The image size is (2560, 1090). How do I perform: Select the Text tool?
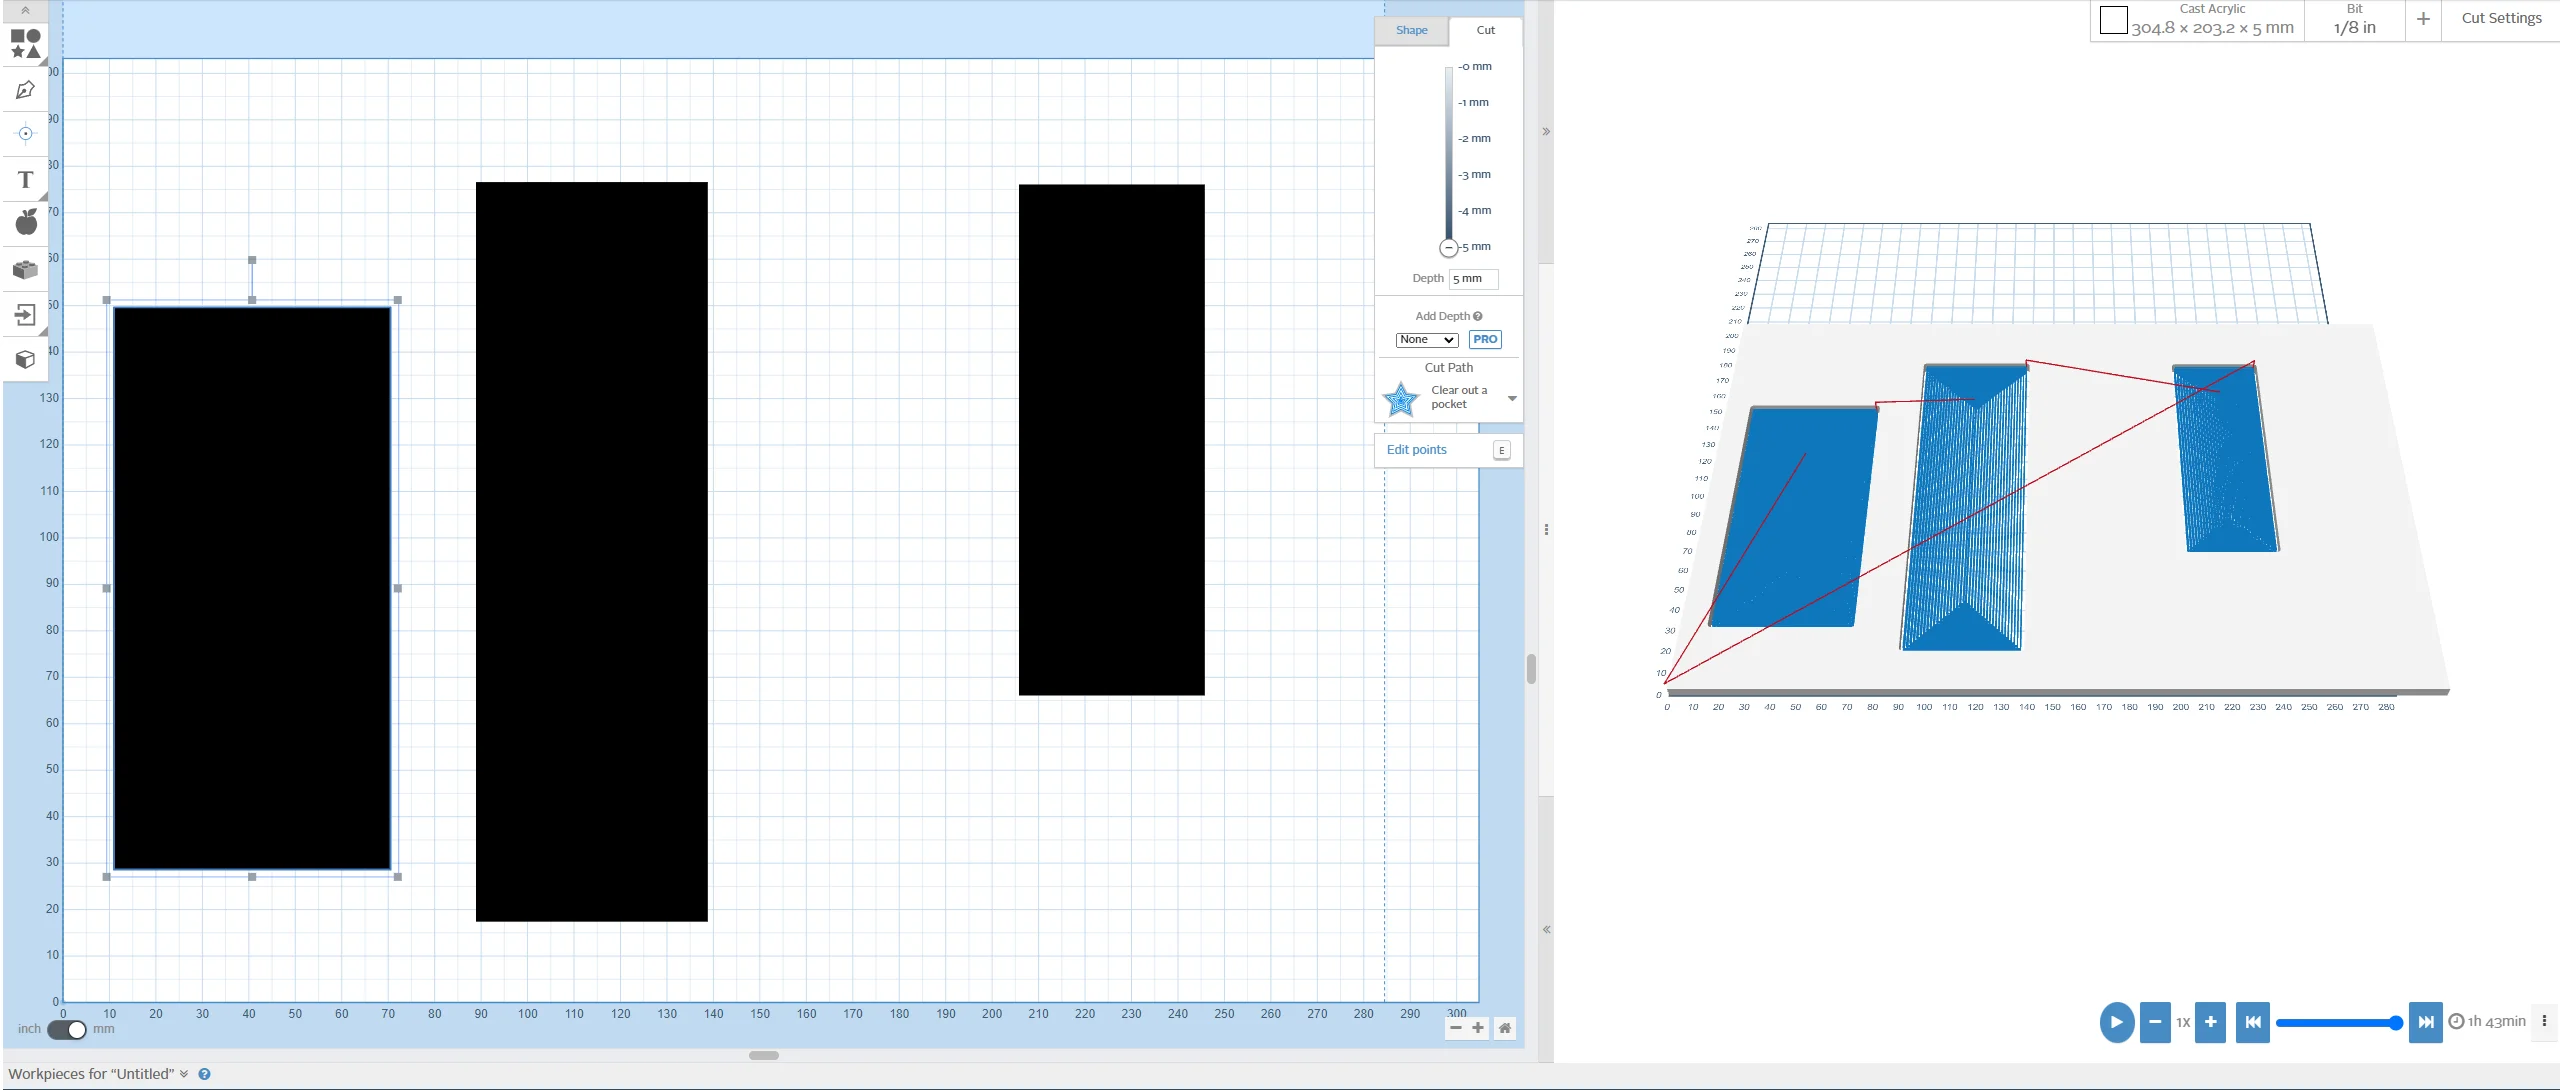pos(25,180)
